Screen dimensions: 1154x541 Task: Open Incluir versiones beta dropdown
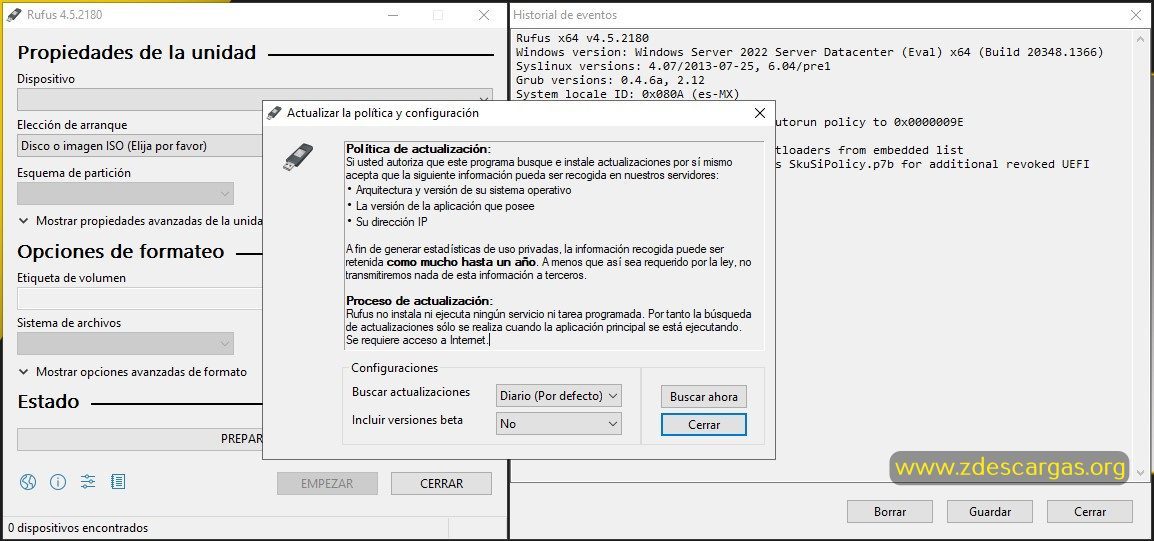point(559,423)
